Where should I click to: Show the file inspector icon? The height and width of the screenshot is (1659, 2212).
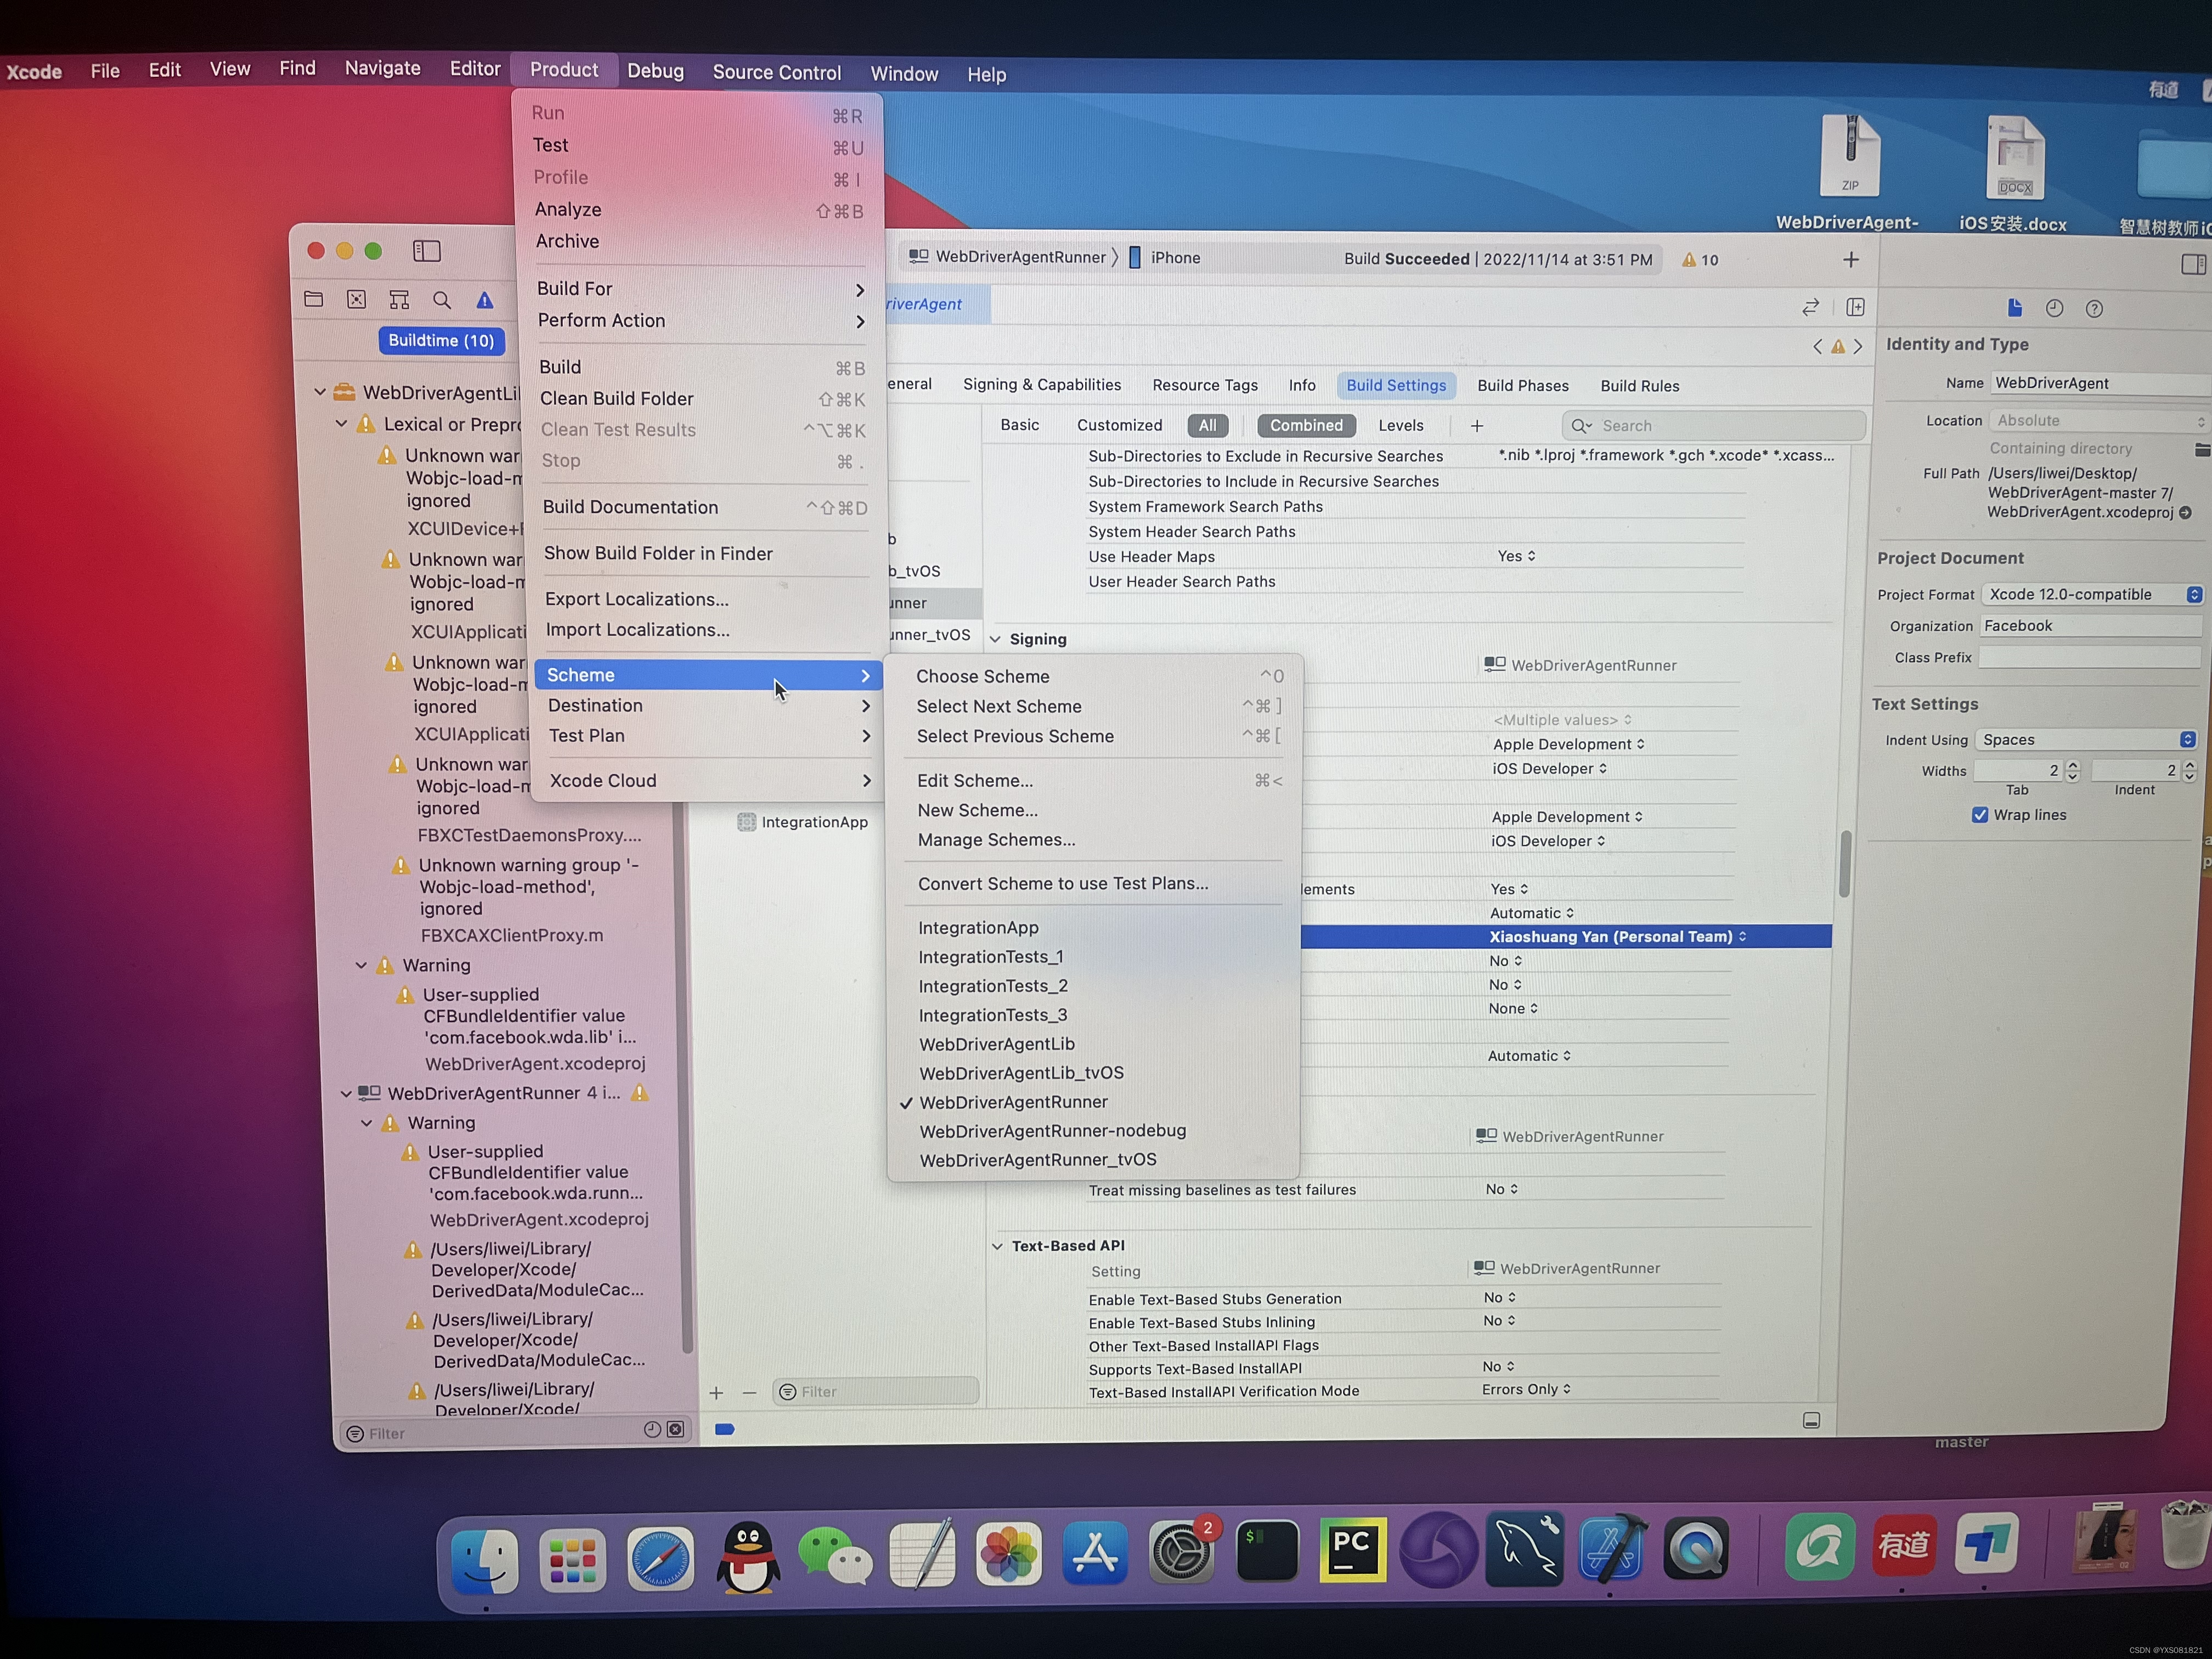pyautogui.click(x=2014, y=308)
